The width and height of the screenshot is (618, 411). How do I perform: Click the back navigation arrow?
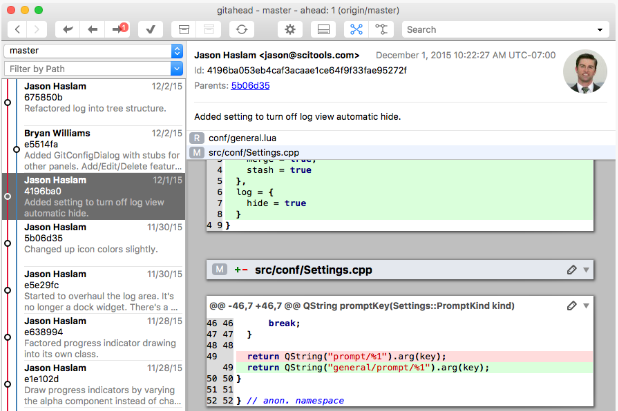[19, 29]
